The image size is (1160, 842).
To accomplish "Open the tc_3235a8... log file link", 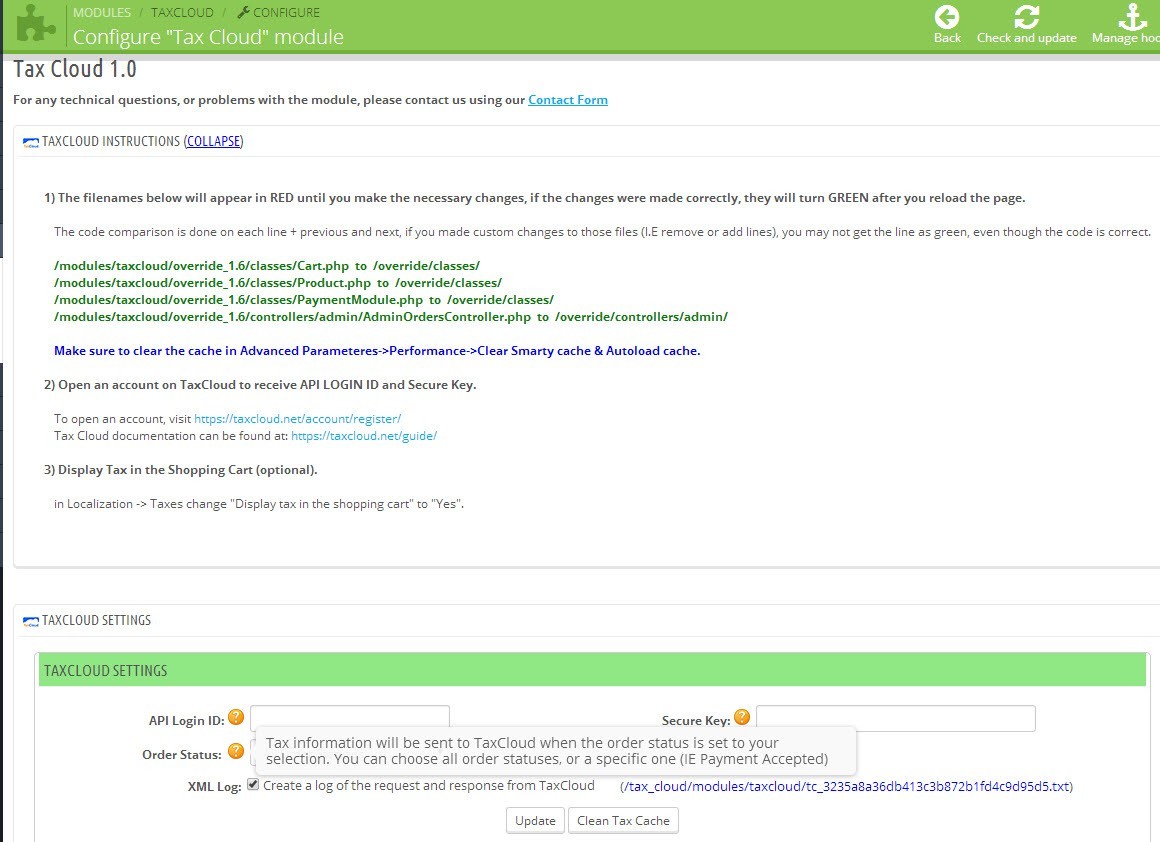I will pyautogui.click(x=846, y=787).
